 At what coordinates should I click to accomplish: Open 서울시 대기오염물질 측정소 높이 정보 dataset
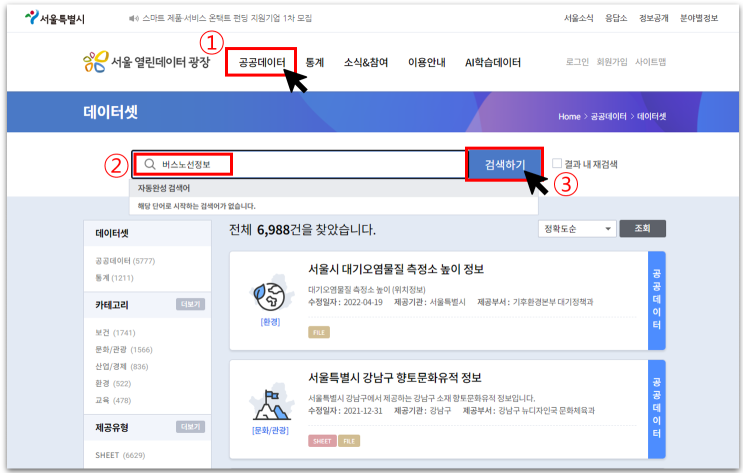(396, 269)
